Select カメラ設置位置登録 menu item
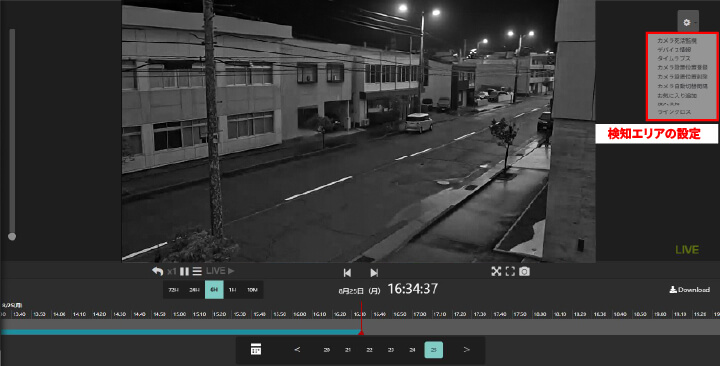This screenshot has width=720, height=366. pos(682,68)
